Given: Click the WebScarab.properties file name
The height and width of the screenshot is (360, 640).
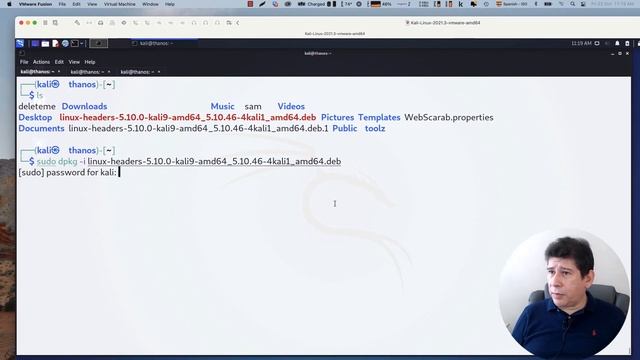Looking at the screenshot, I should [449, 117].
